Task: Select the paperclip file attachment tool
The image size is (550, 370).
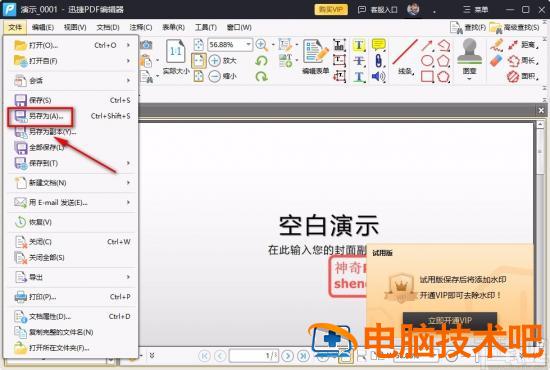Action: [378, 61]
